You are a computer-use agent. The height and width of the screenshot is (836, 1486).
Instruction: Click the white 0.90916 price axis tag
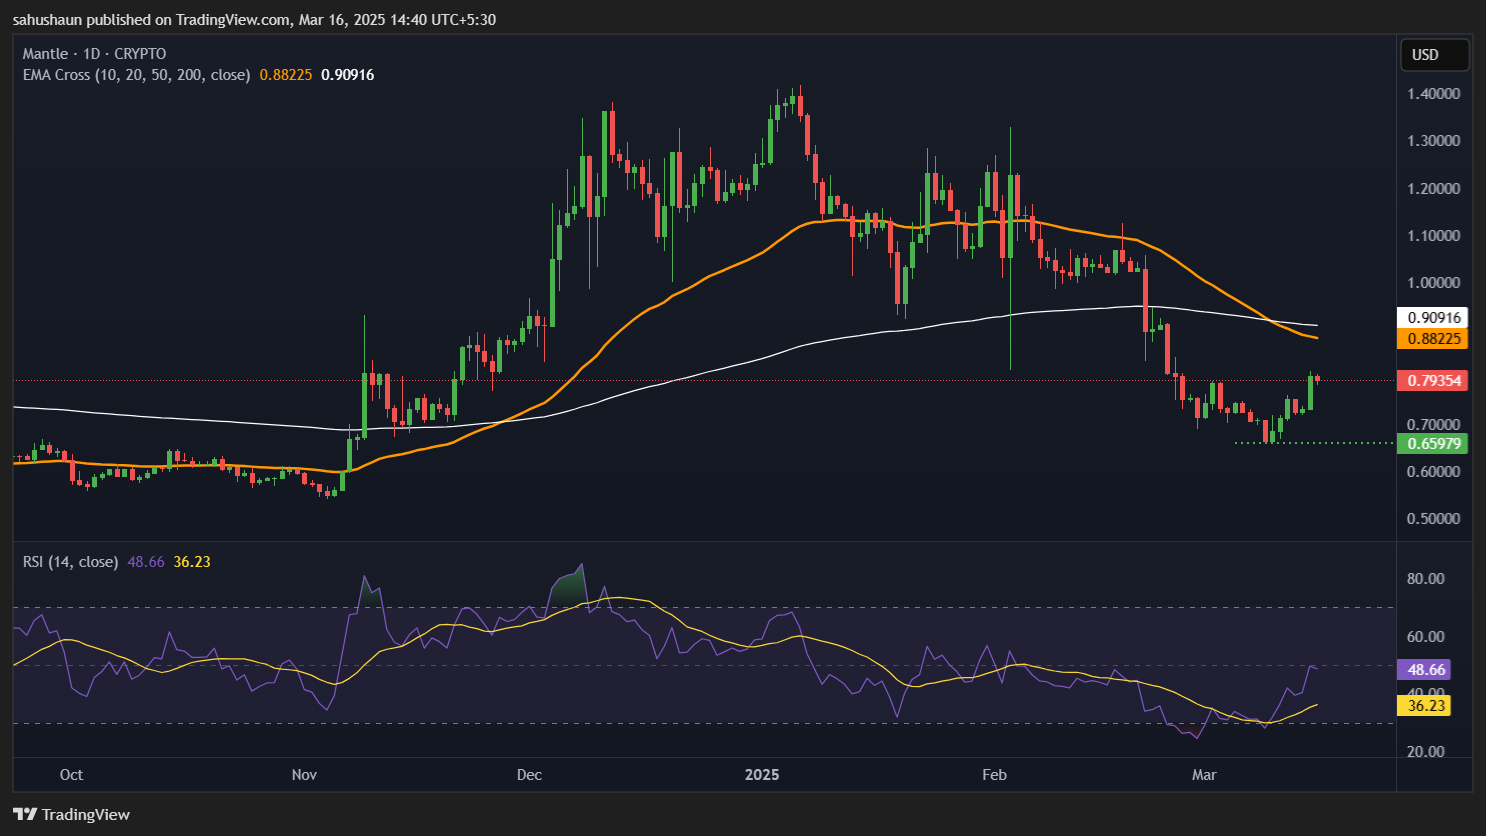coord(1433,318)
